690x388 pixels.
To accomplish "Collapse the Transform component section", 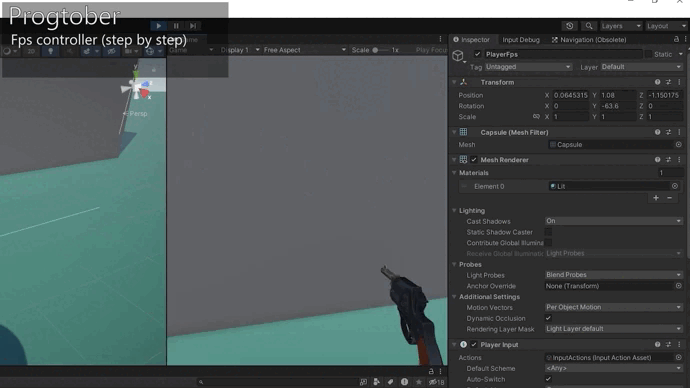I will point(454,82).
